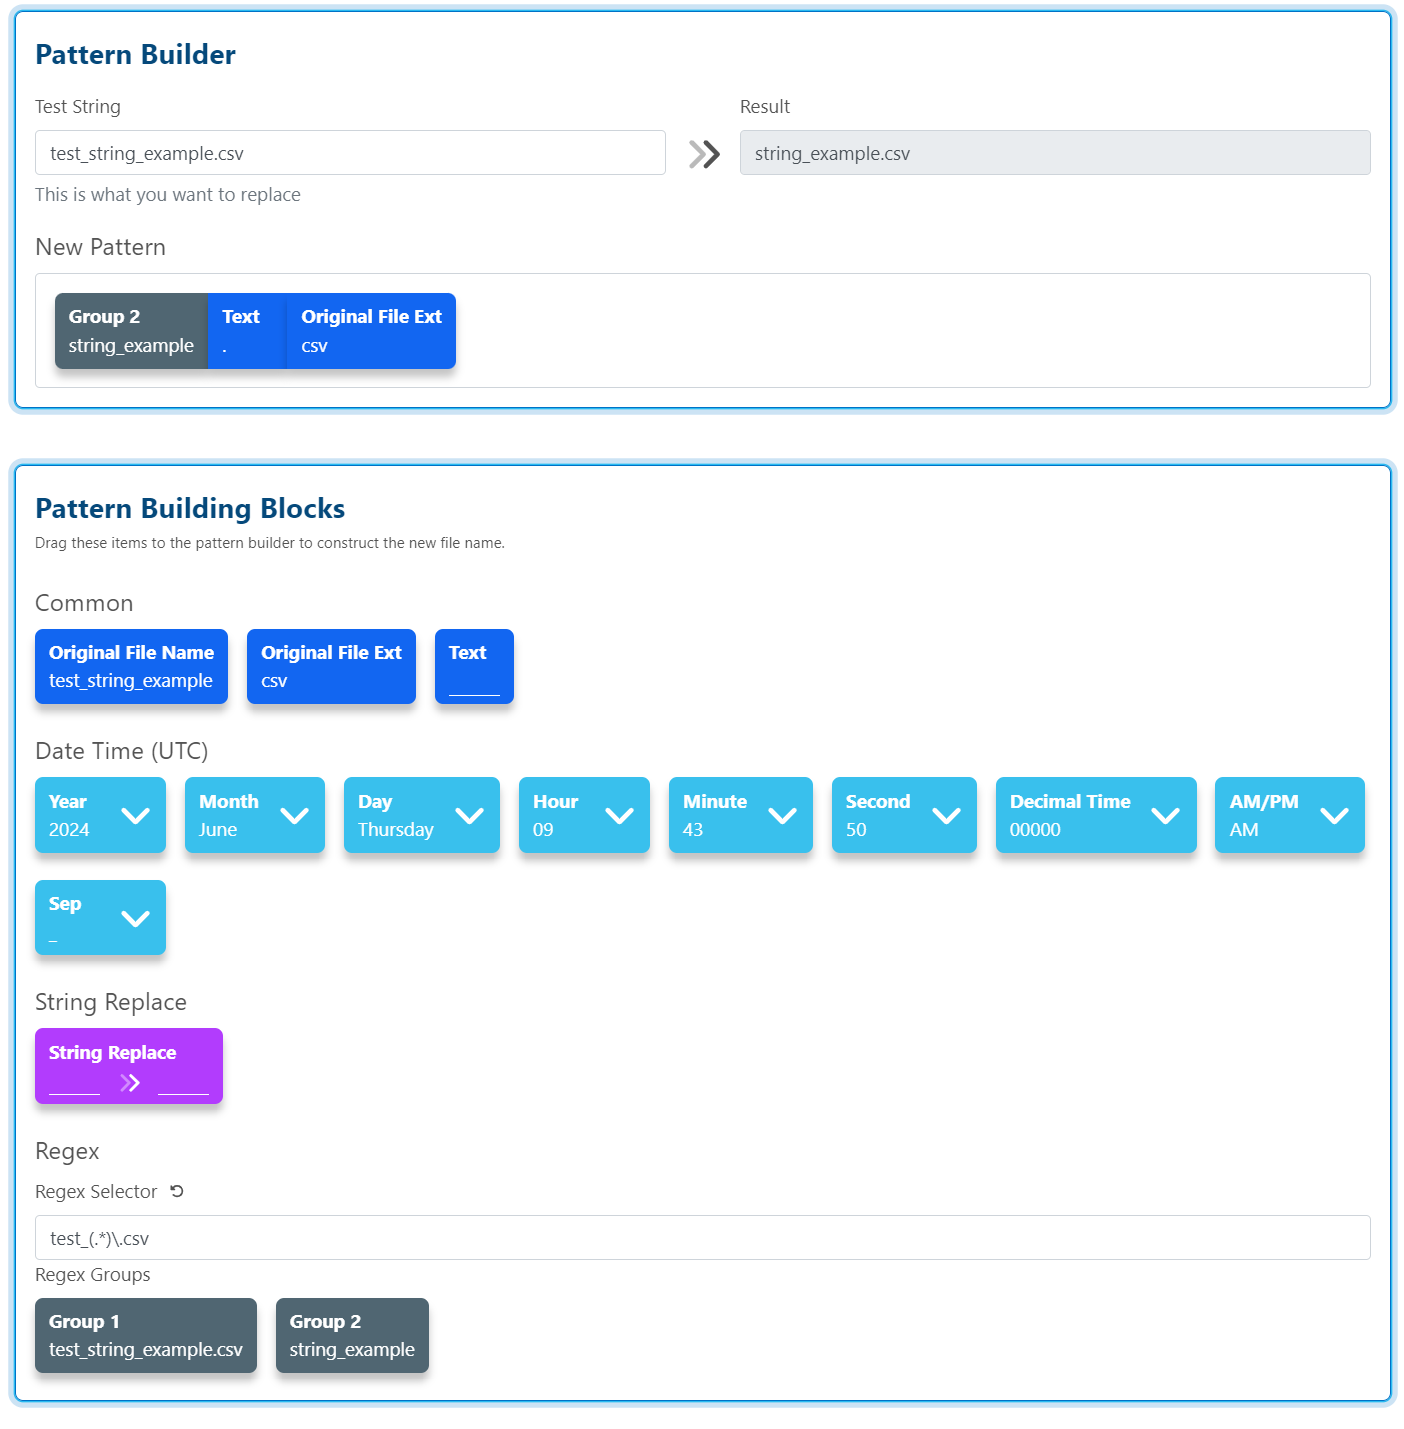Click the Text block in Common section
The image size is (1404, 1429).
[x=474, y=667]
